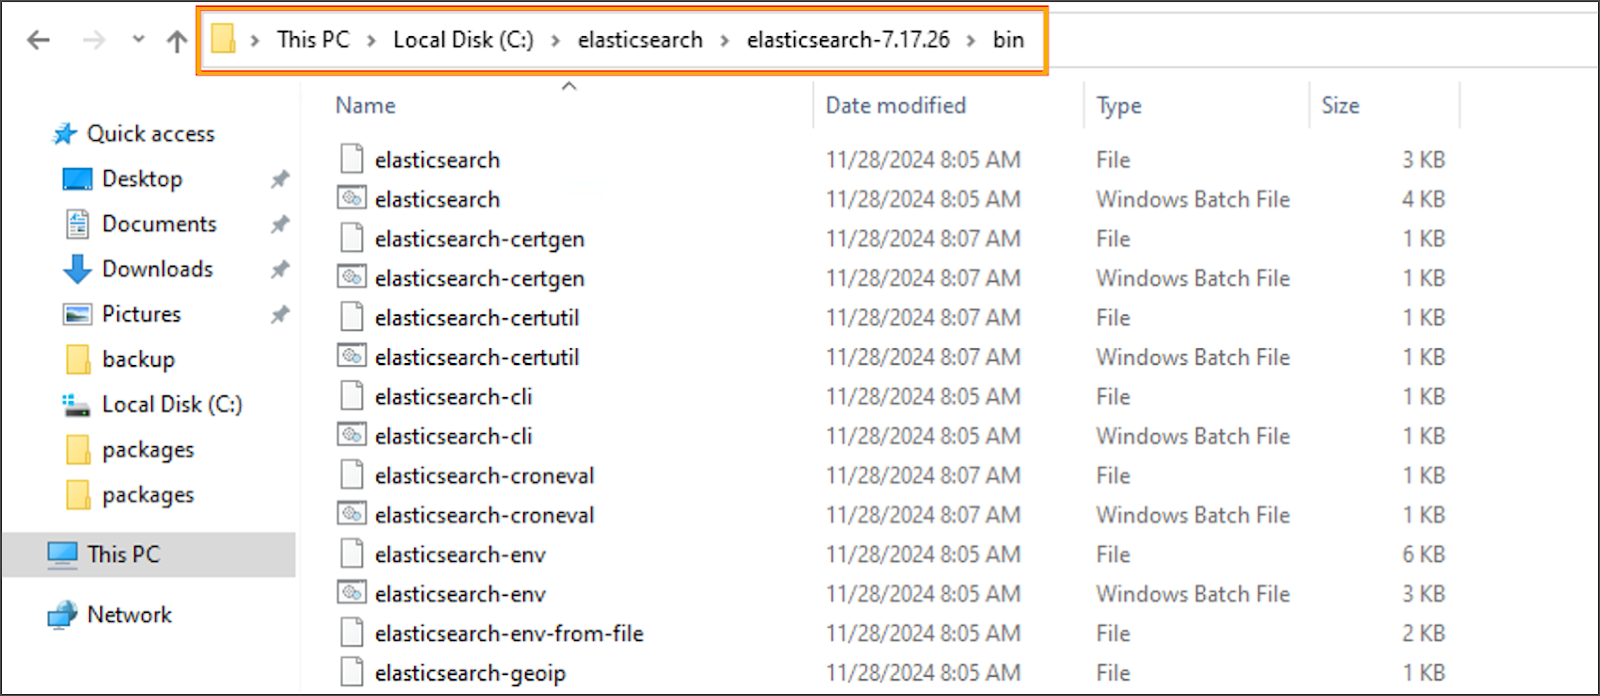Screen dimensions: 1600x696
Task: Click the Type column header
Action: (1119, 106)
